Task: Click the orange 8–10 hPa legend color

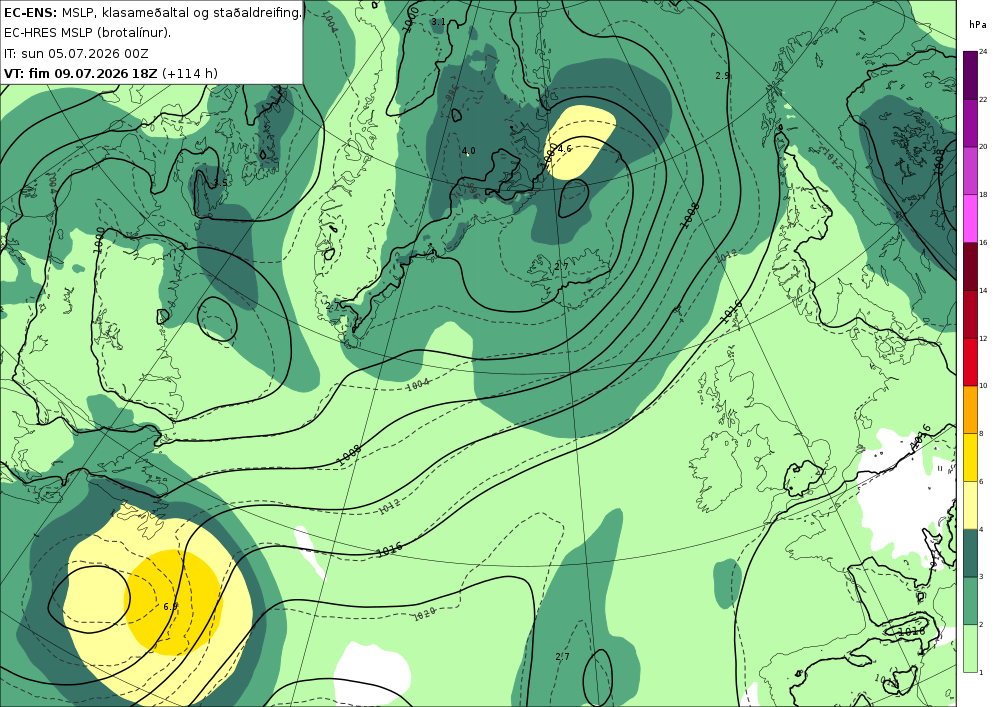Action: coord(970,409)
